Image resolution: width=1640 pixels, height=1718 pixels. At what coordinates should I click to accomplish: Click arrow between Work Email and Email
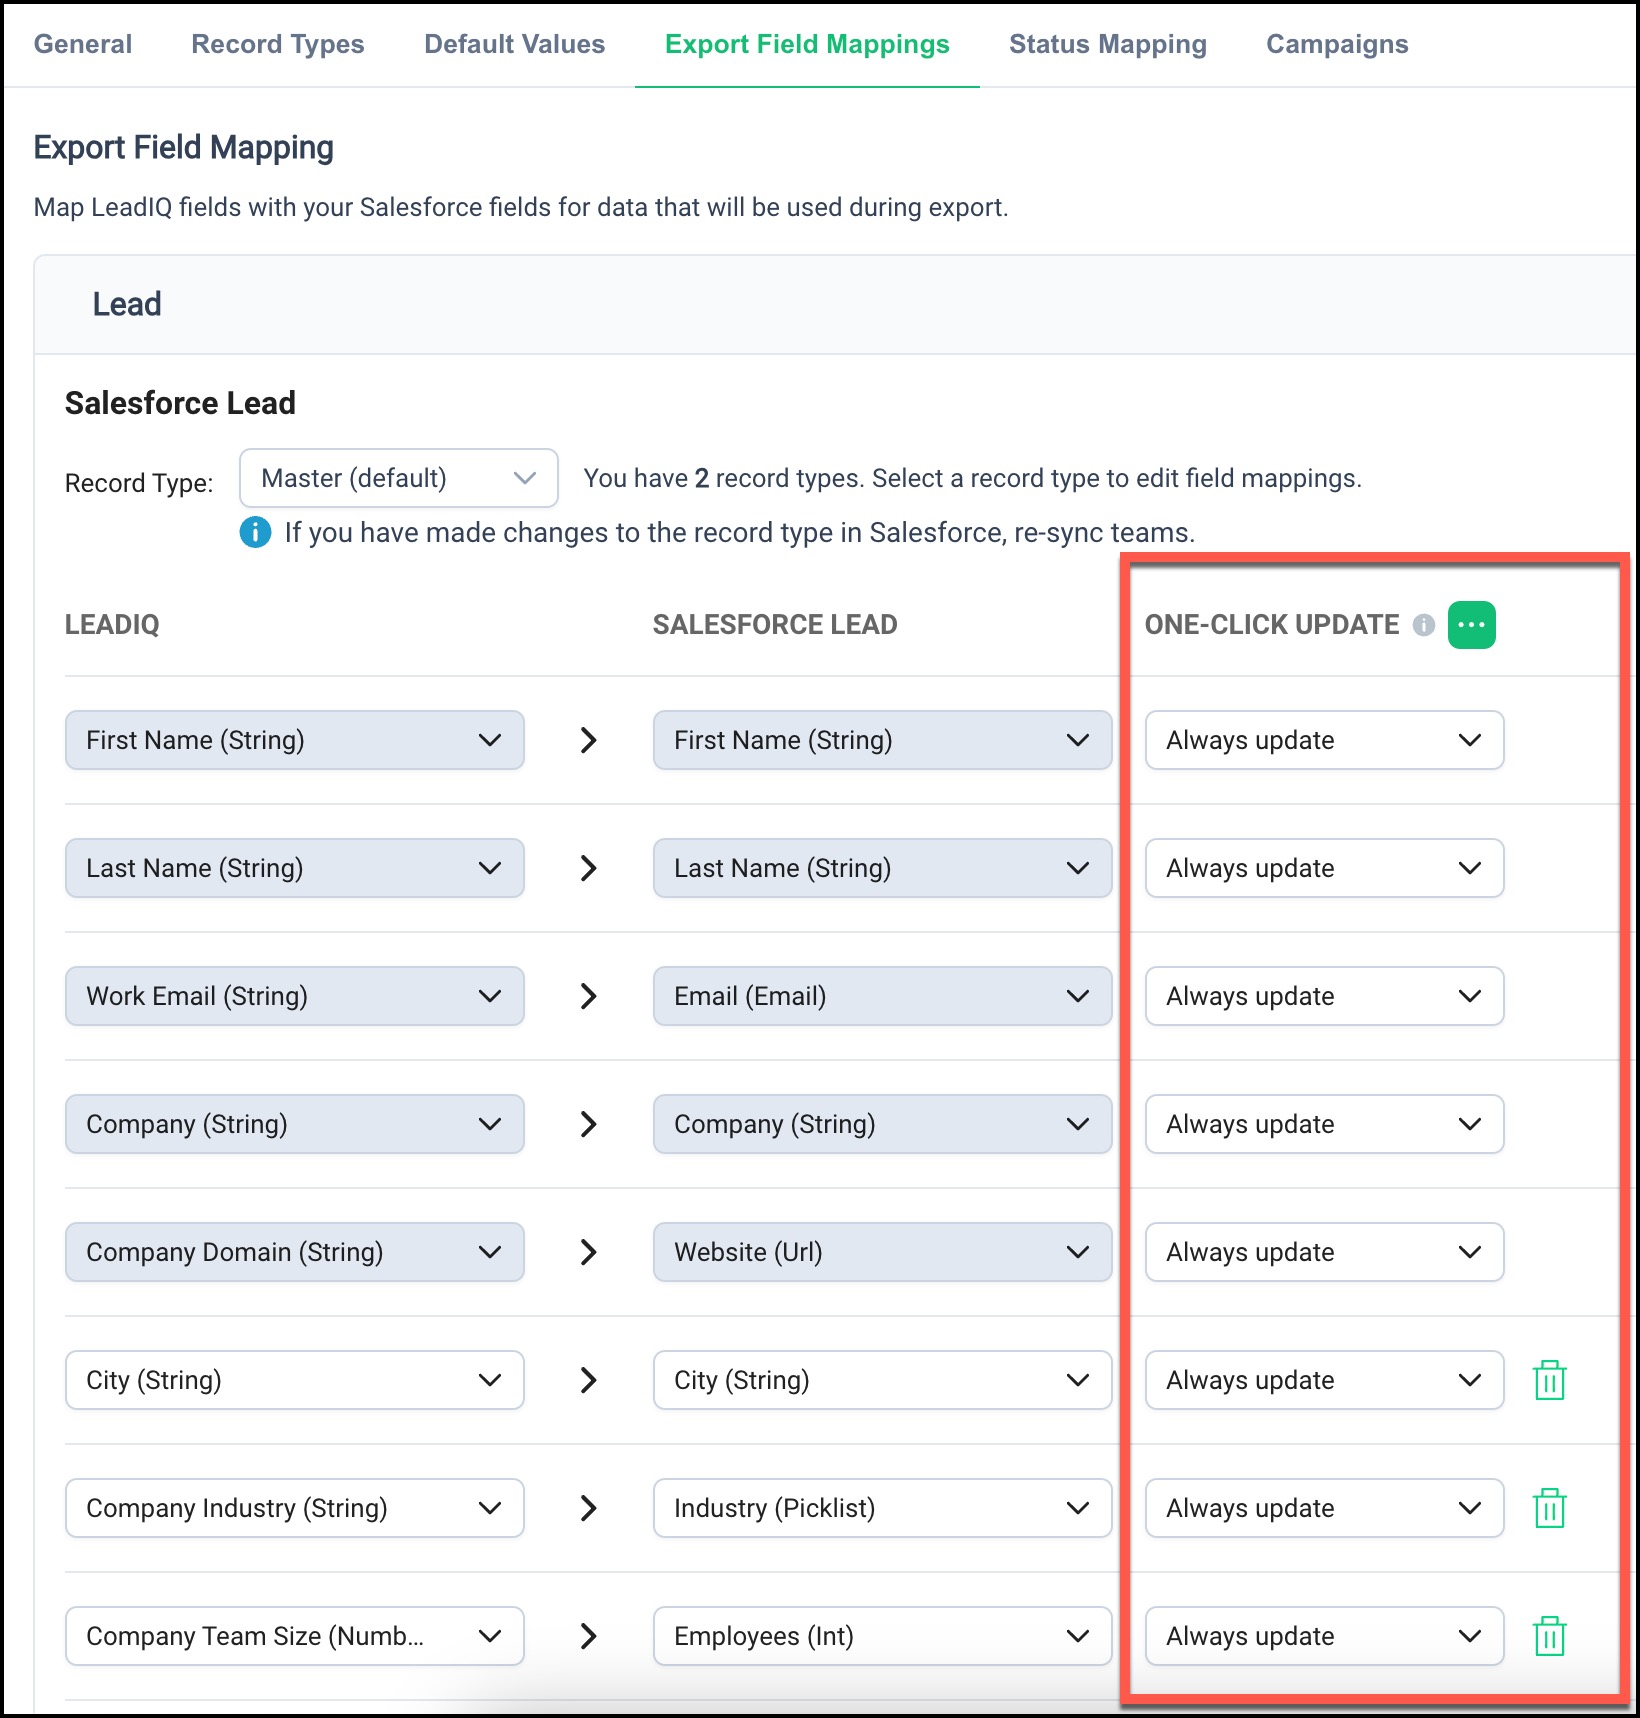(588, 996)
